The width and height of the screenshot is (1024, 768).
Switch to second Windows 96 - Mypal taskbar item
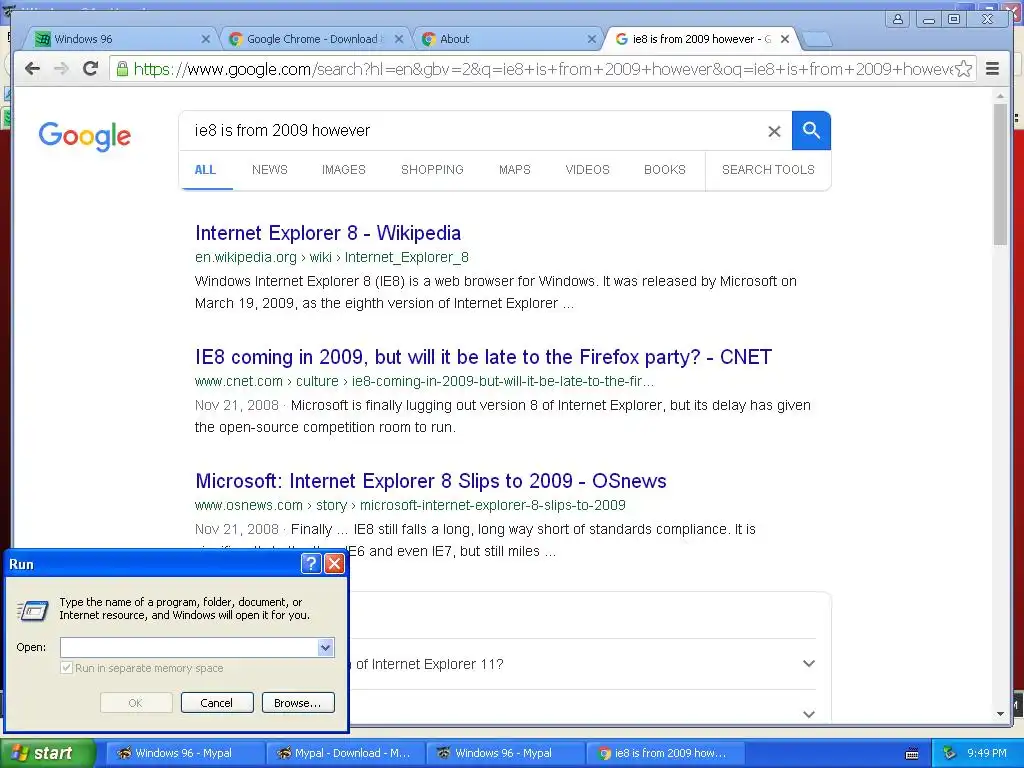pyautogui.click(x=504, y=754)
